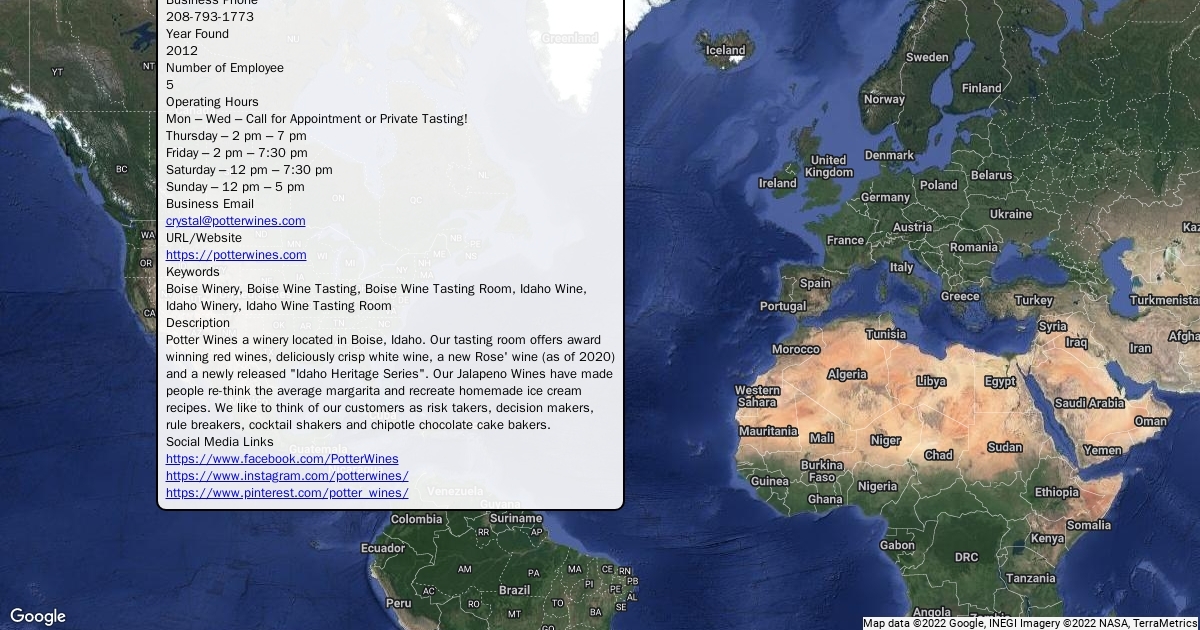
Task: Click the Google logo on the map
Action: (38, 616)
